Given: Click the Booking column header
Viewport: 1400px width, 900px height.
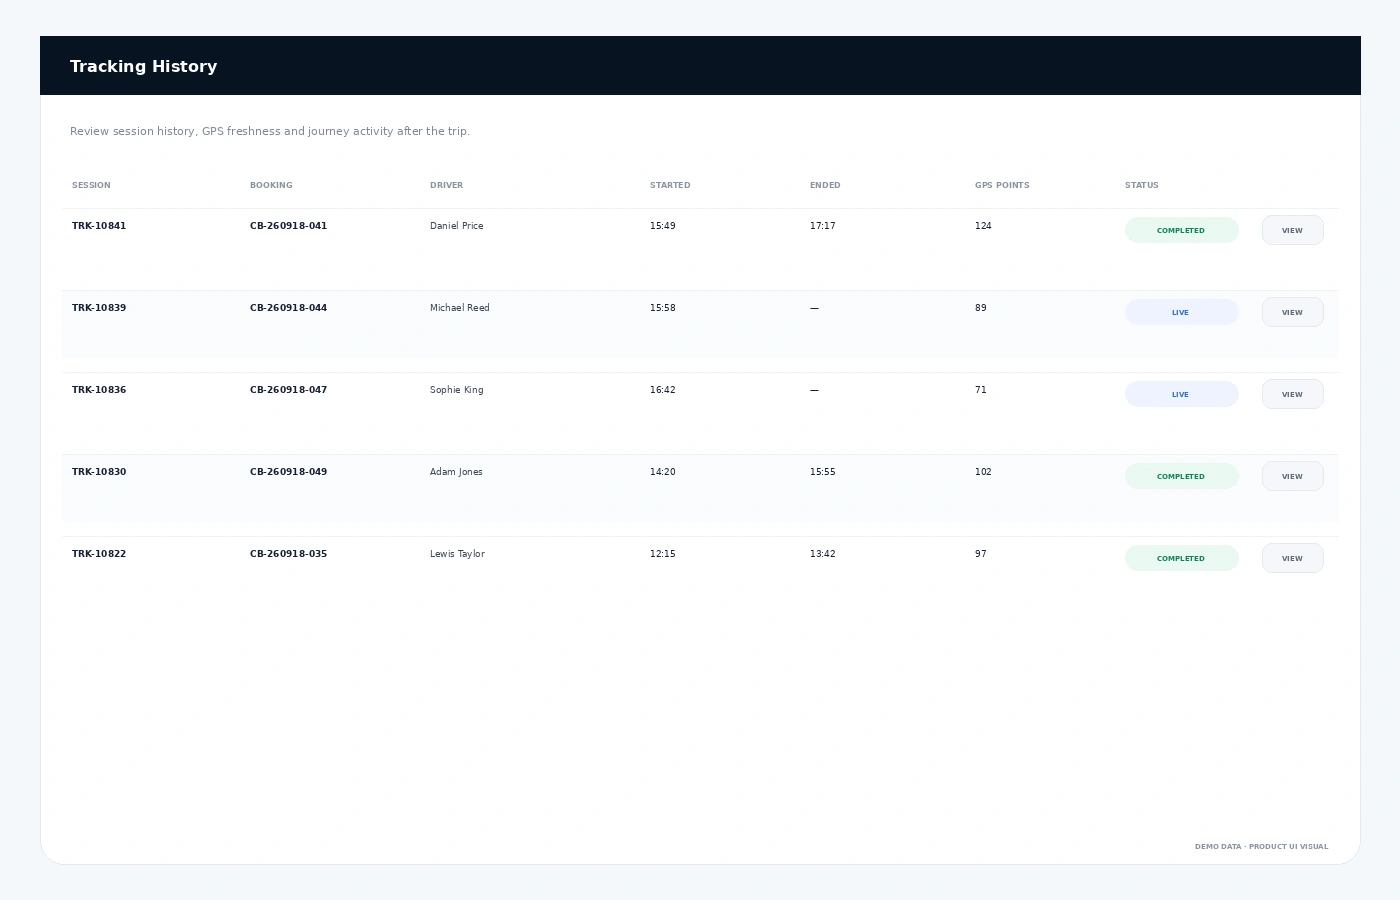Looking at the screenshot, I should (x=271, y=185).
